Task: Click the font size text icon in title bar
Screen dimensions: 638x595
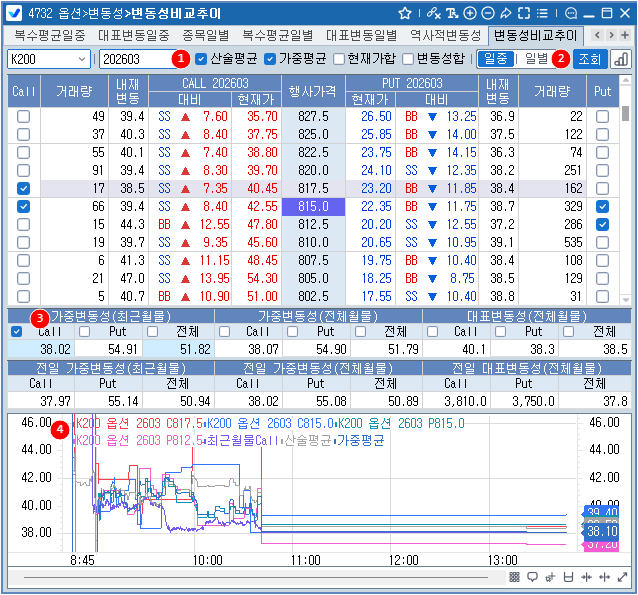Action: 451,13
